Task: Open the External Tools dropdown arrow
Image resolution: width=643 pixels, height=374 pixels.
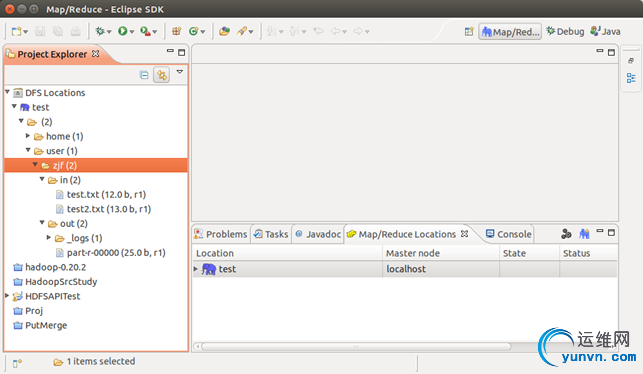Action: (155, 32)
